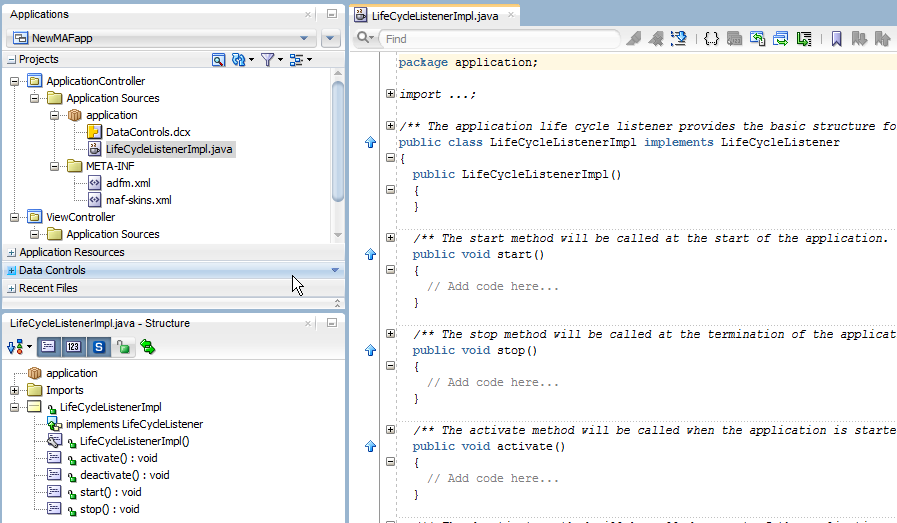This screenshot has width=897, height=523.
Task: Select activate() : void in Structure
Action: (118, 458)
